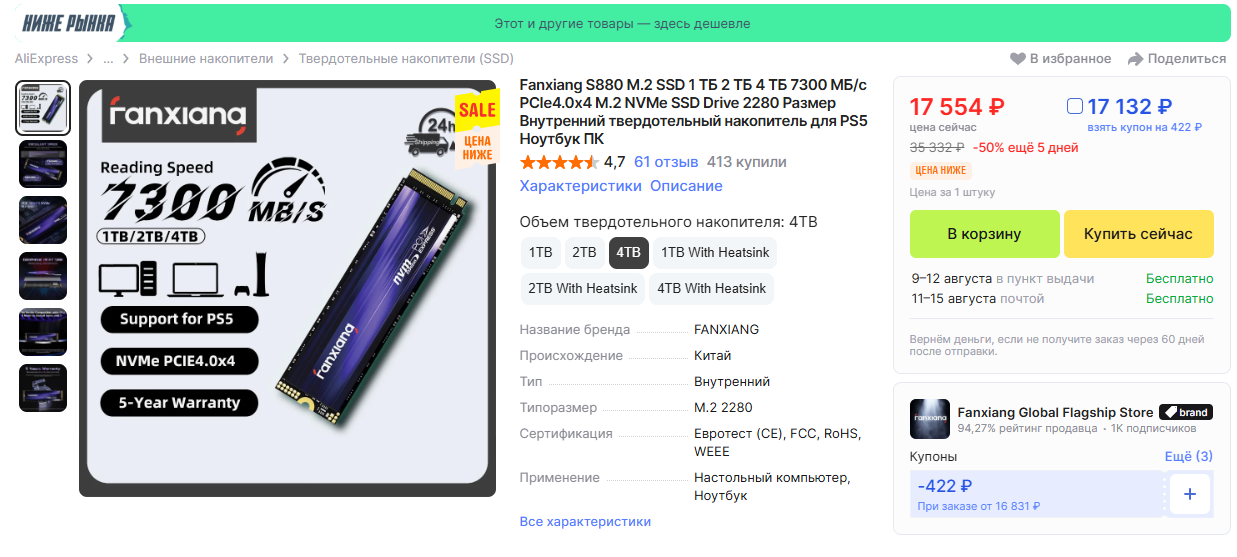
Task: Add the SSD to cart
Action: click(984, 234)
